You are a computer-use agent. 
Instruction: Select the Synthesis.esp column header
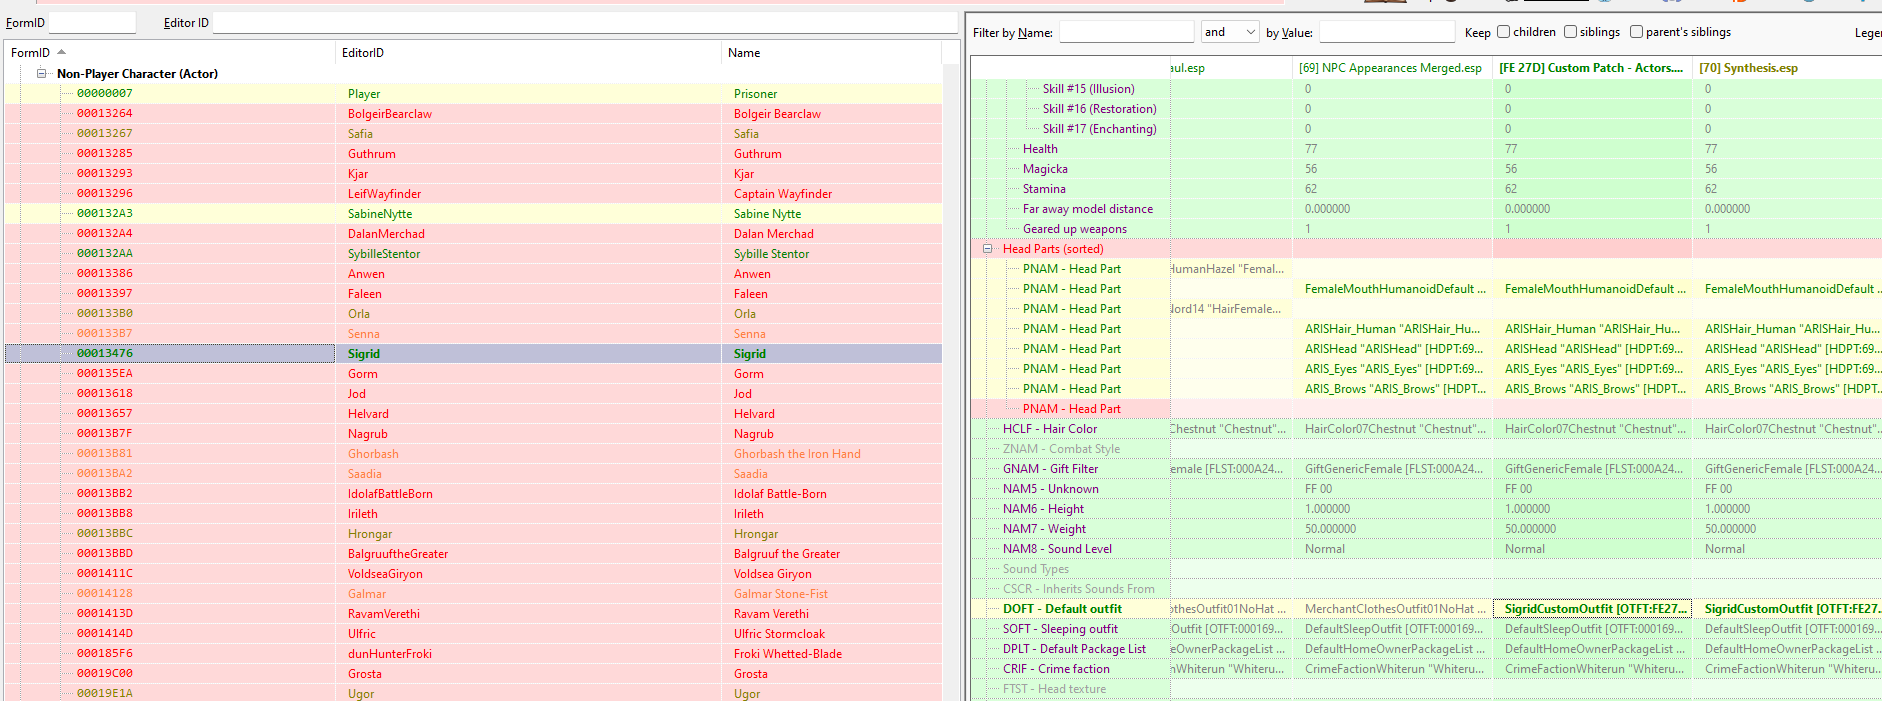pyautogui.click(x=1787, y=68)
